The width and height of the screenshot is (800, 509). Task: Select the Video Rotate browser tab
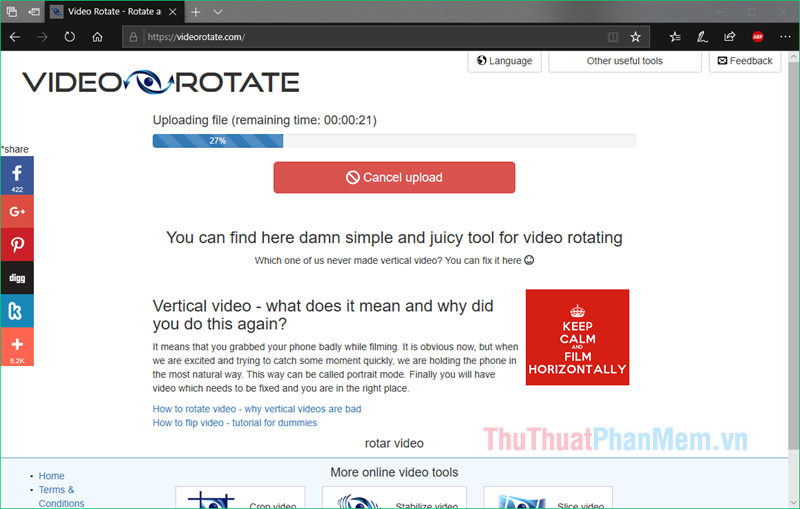tap(114, 12)
